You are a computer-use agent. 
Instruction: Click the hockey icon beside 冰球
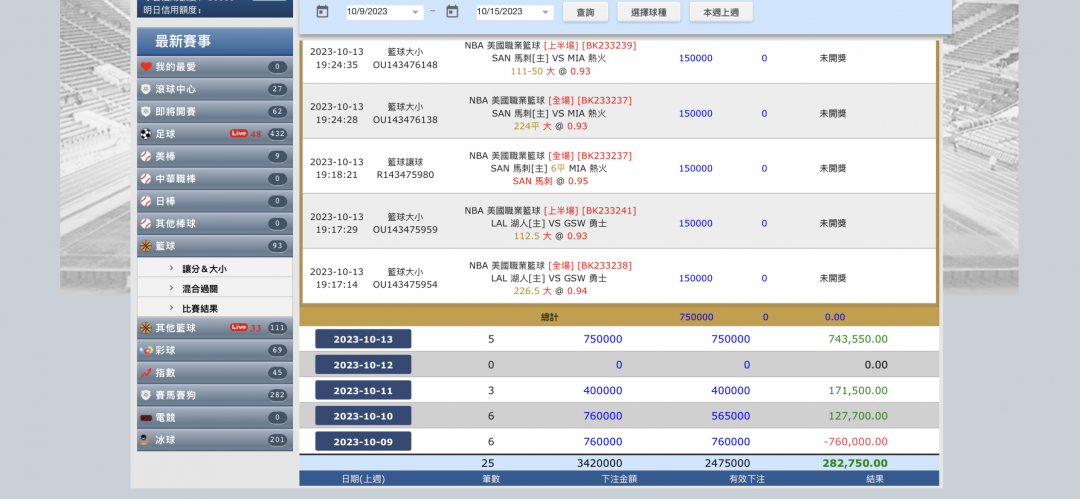(145, 440)
